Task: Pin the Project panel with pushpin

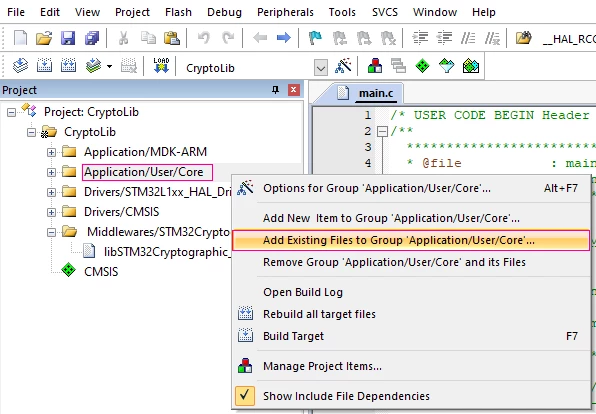Action: 276,90
